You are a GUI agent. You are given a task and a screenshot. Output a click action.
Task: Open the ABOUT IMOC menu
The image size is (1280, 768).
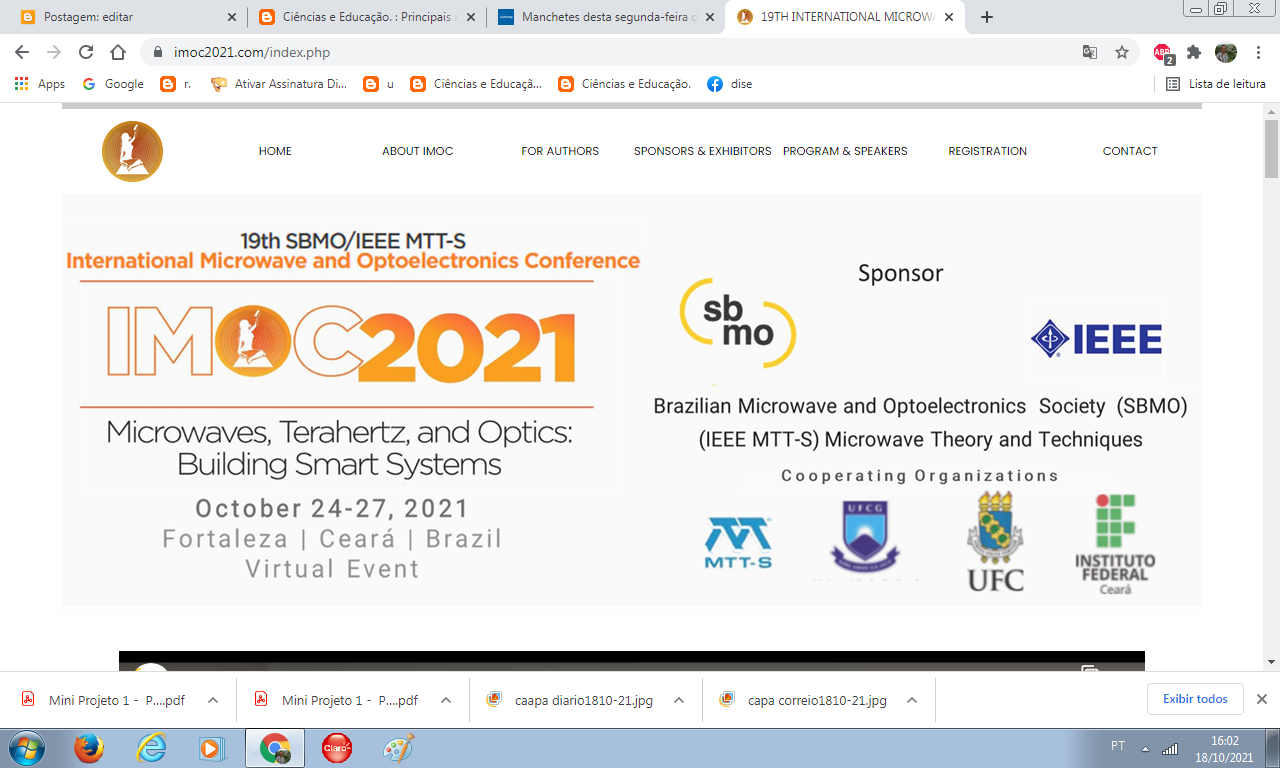tap(417, 151)
